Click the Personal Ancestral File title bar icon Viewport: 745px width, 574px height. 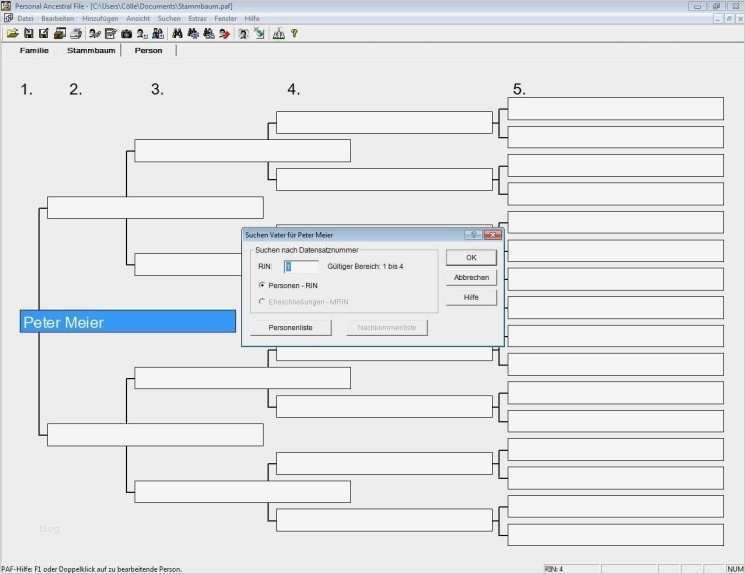[x=6, y=6]
